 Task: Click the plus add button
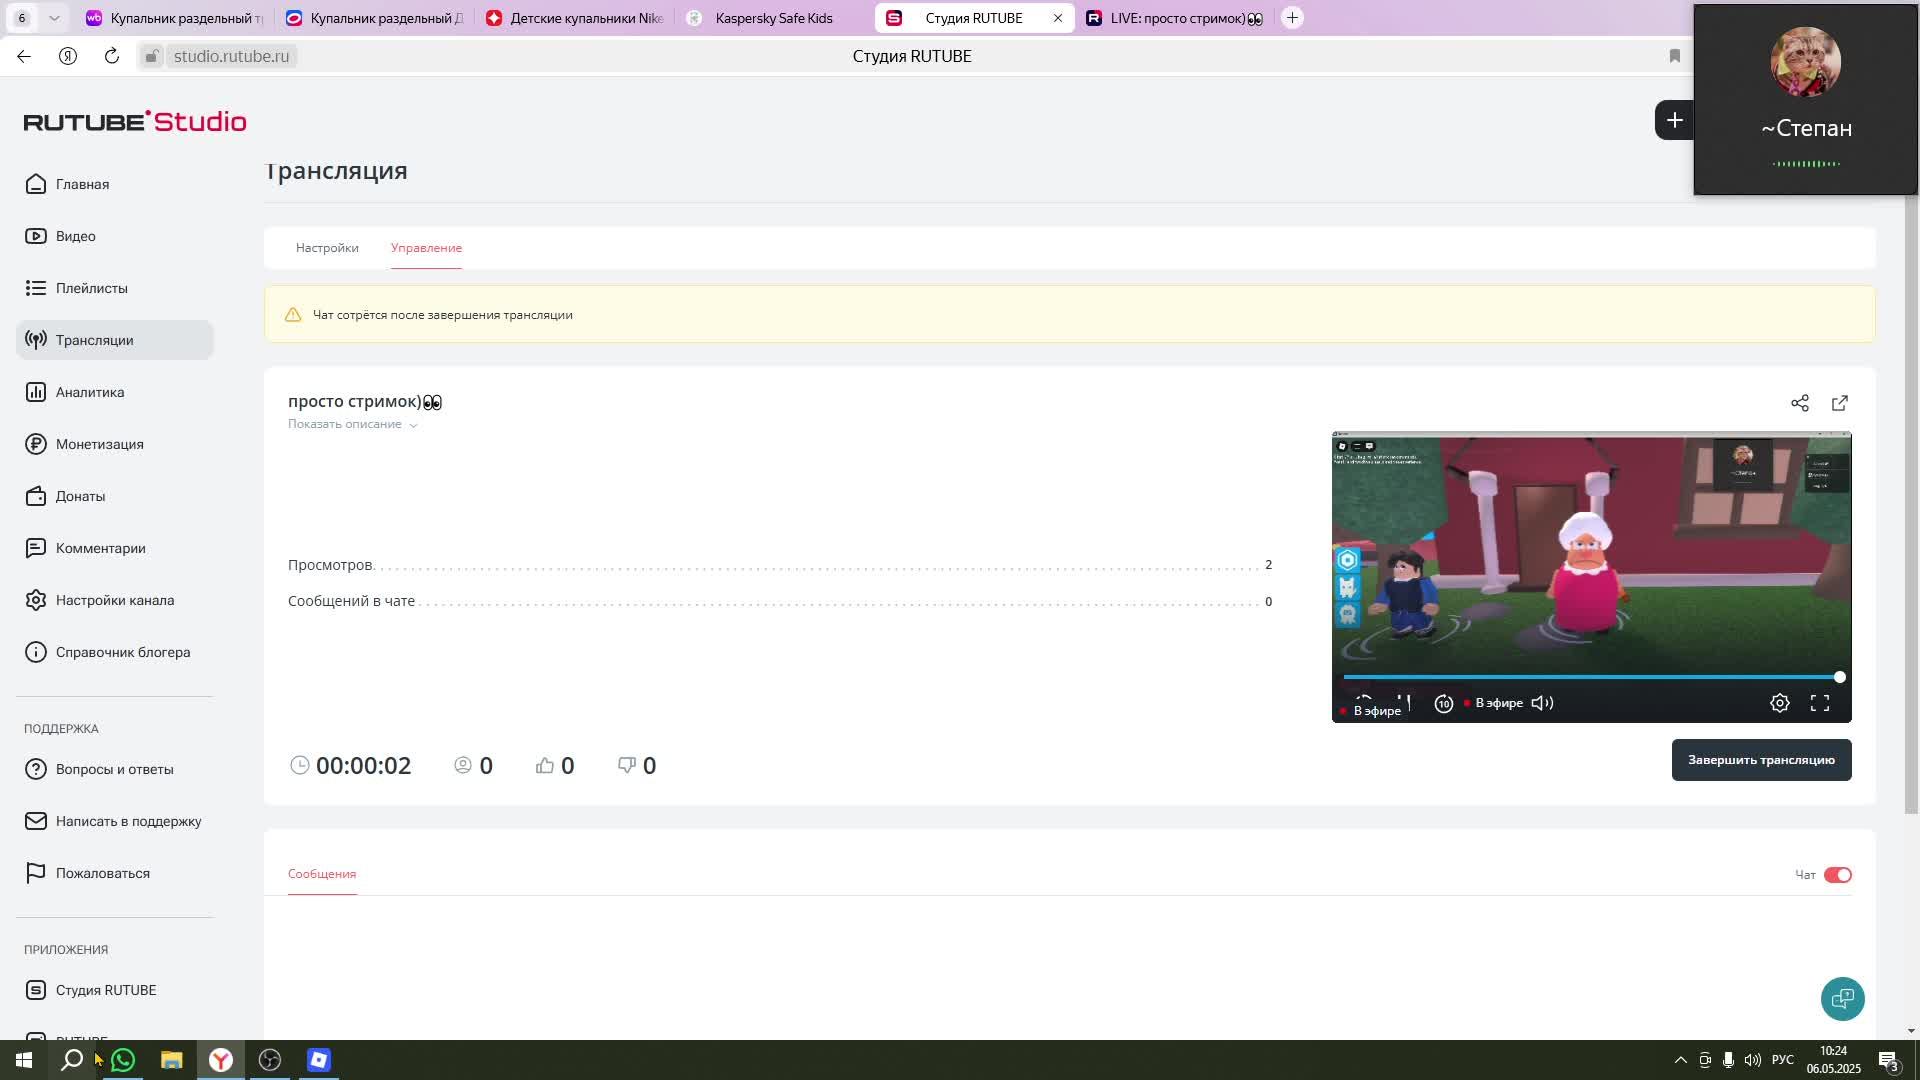(x=1674, y=120)
